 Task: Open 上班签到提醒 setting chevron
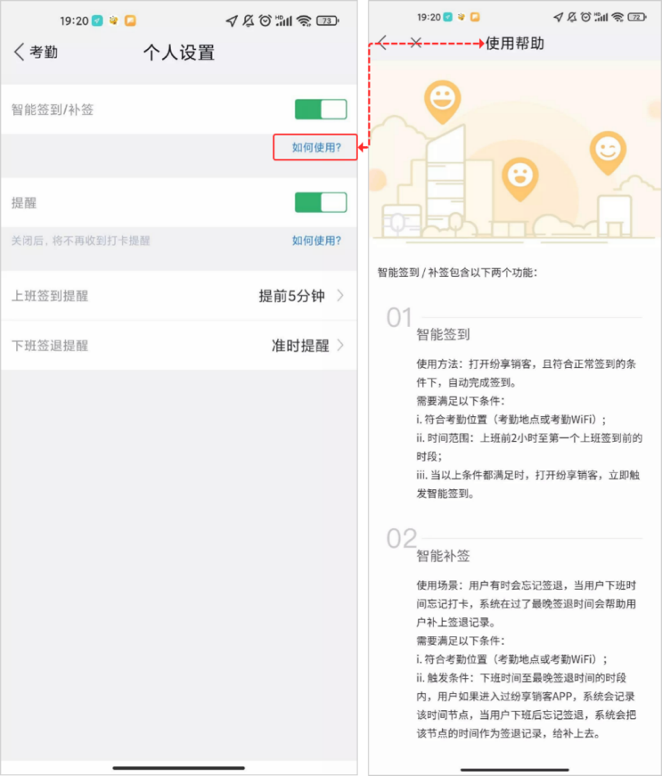coord(340,295)
